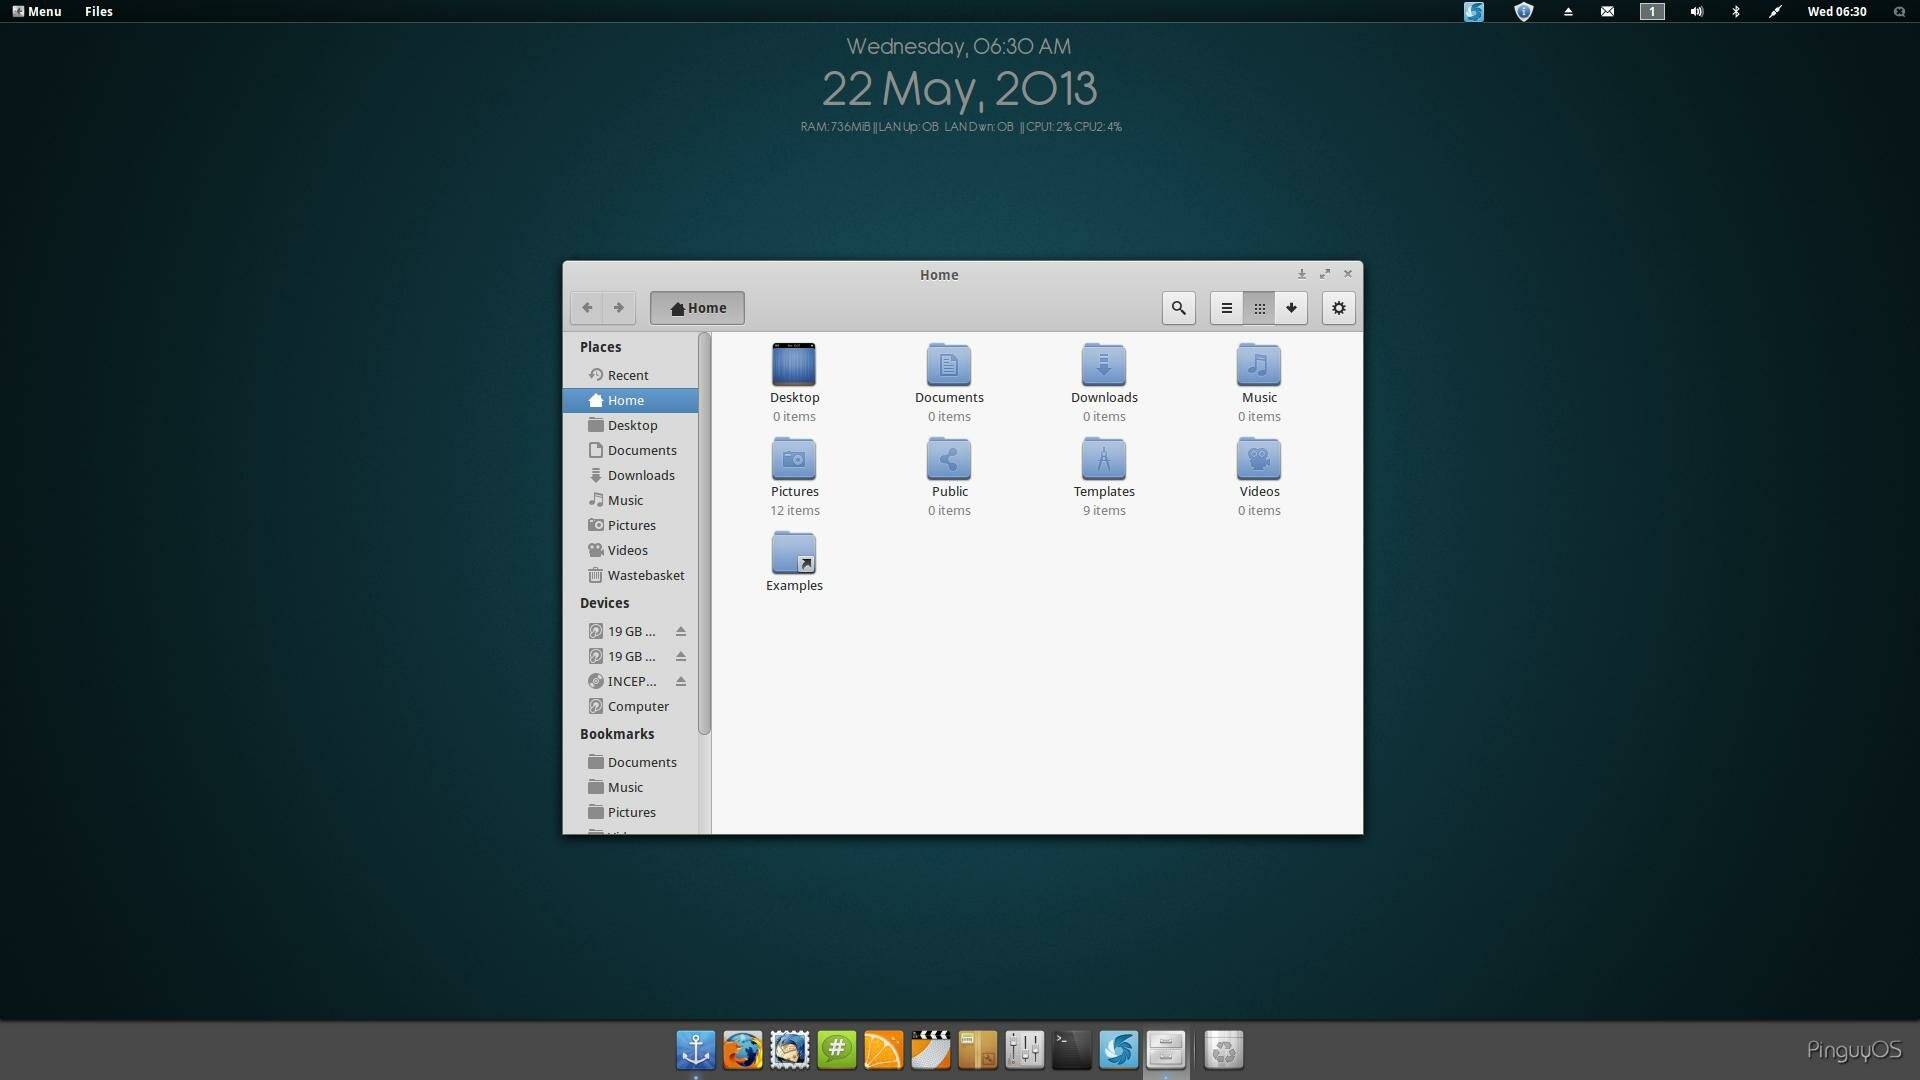Image resolution: width=1920 pixels, height=1080 pixels.
Task: Open the sort order dropdown in the toolbar
Action: click(x=1291, y=308)
